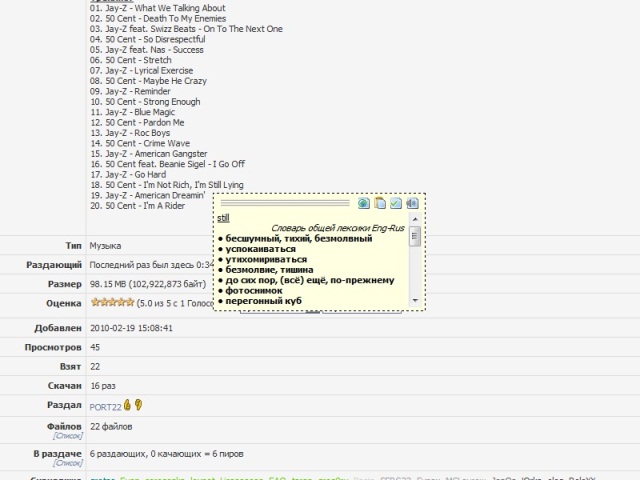
Task: Click the "Раздающий" row label
Action: click(x=54, y=265)
